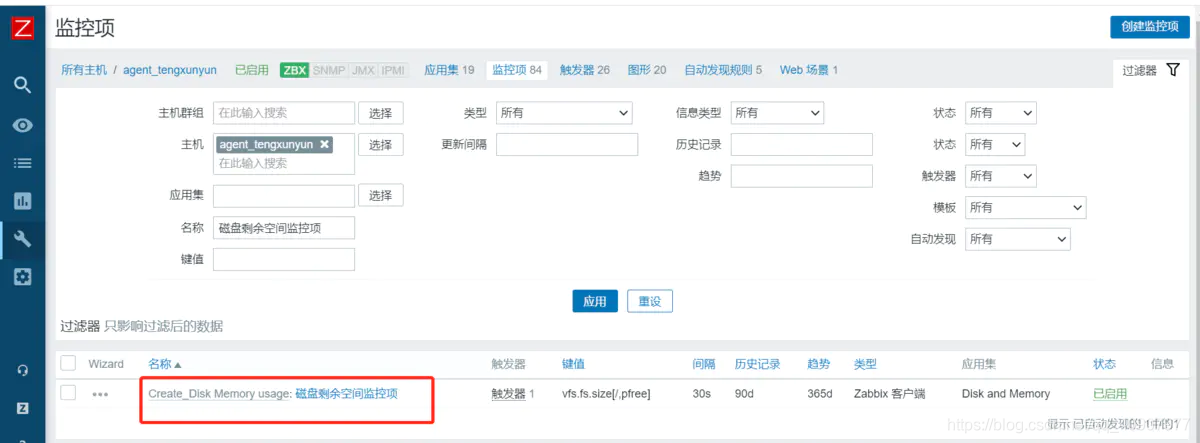Tick the select-all checkbox in the table header

tap(68, 363)
